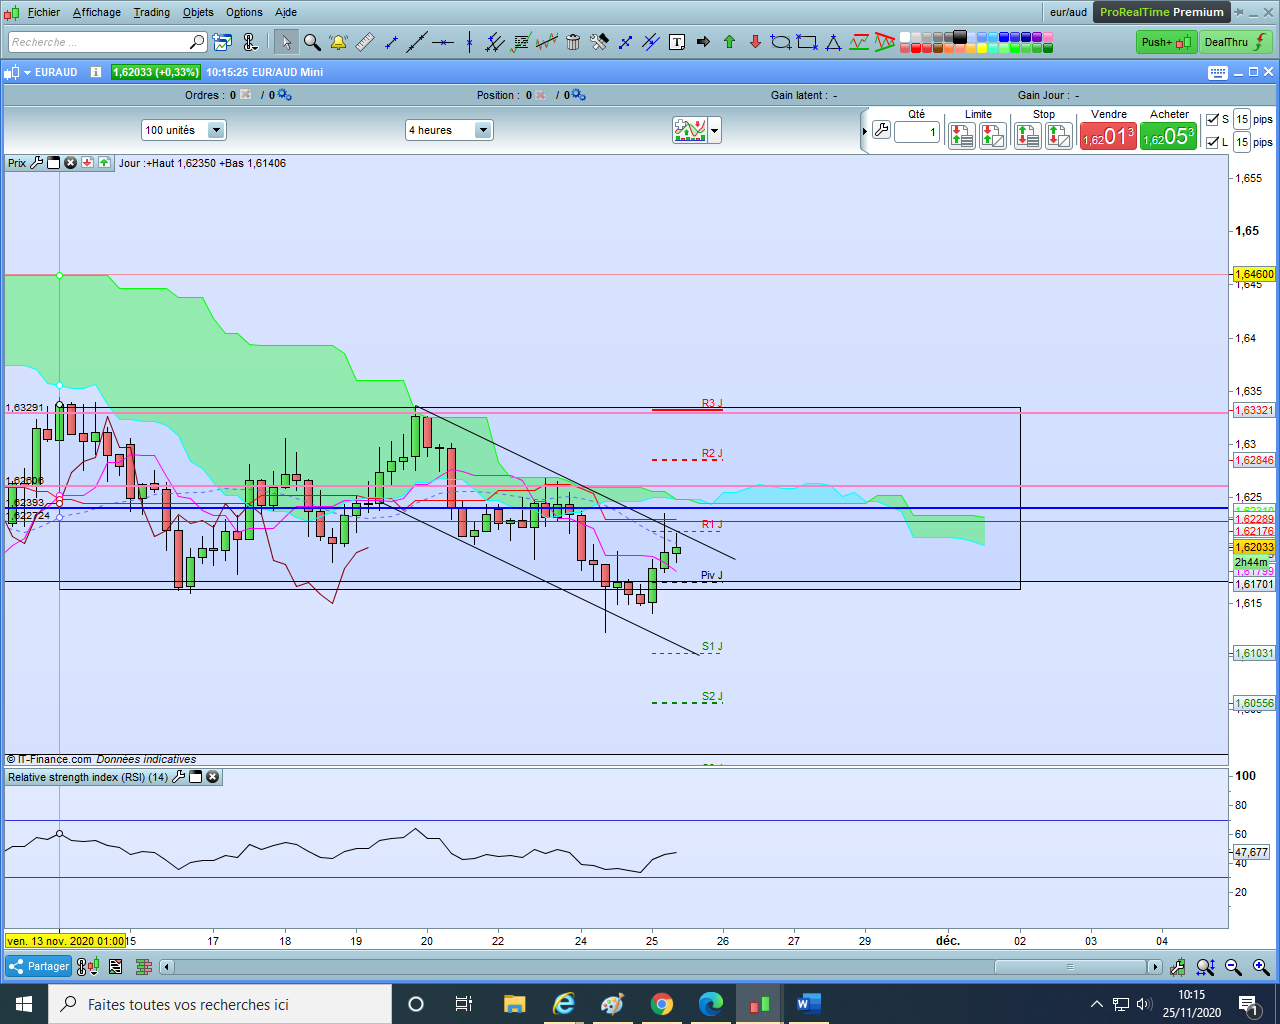This screenshot has width=1280, height=1024.
Task: Open the Affichage menu
Action: pyautogui.click(x=97, y=12)
